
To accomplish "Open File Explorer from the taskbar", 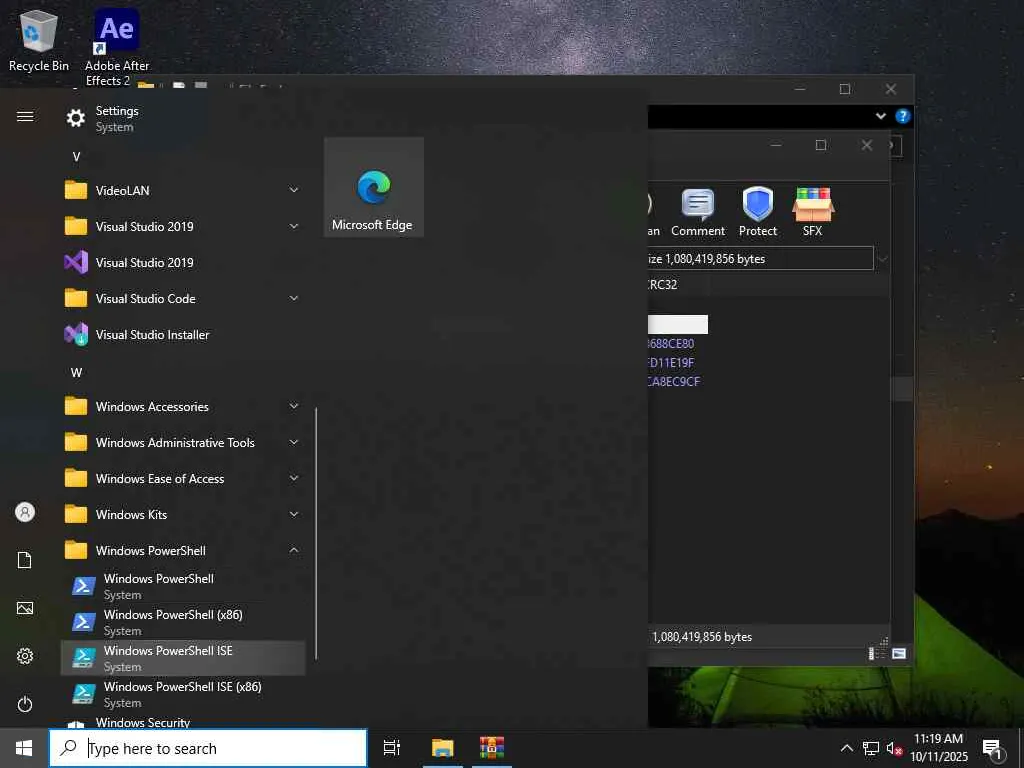I will pos(442,748).
